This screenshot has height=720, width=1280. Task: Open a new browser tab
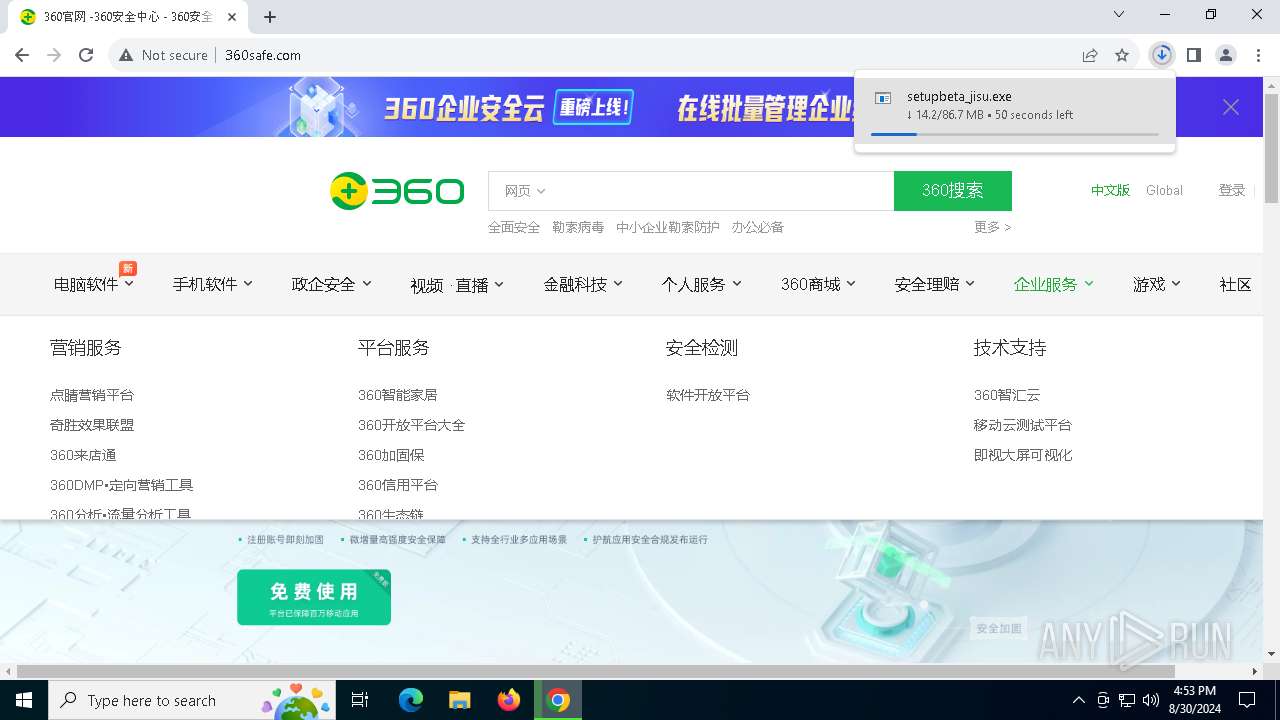270,17
